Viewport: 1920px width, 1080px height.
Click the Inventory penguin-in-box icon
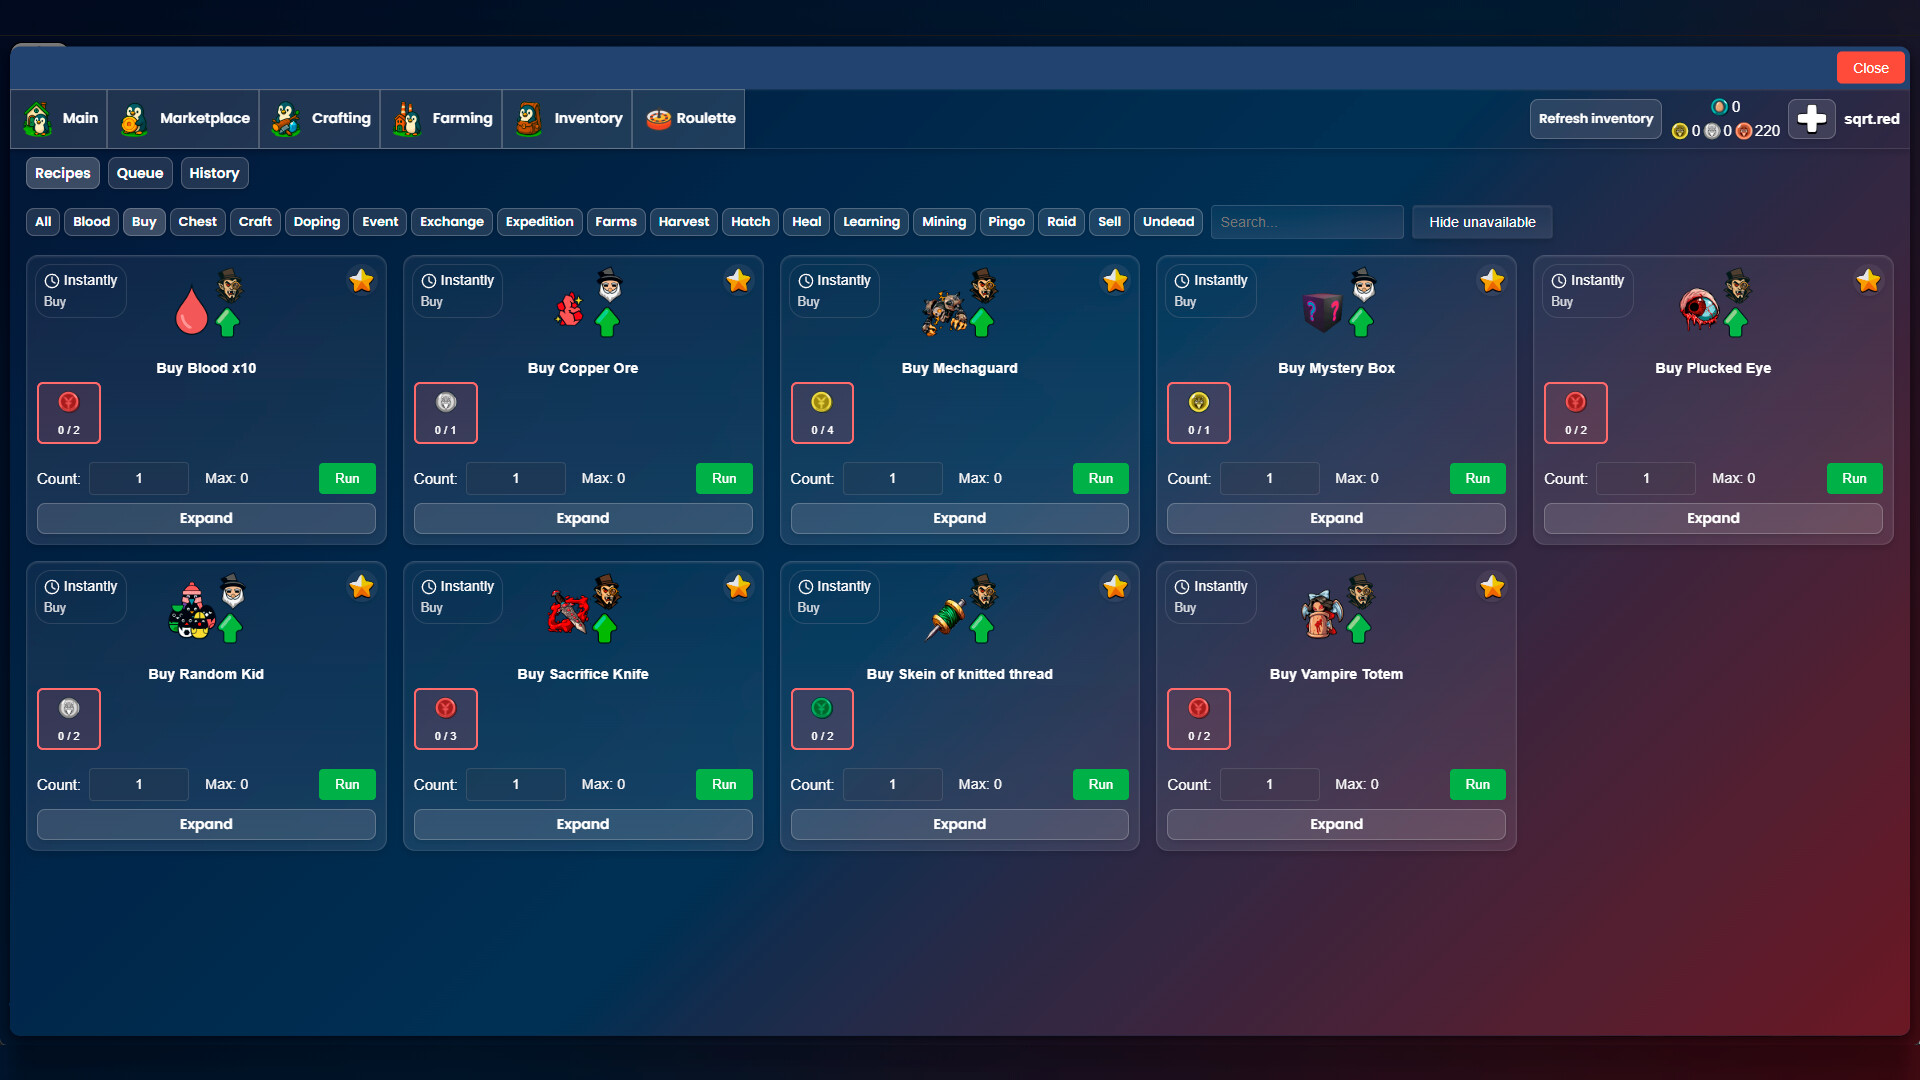[x=529, y=118]
